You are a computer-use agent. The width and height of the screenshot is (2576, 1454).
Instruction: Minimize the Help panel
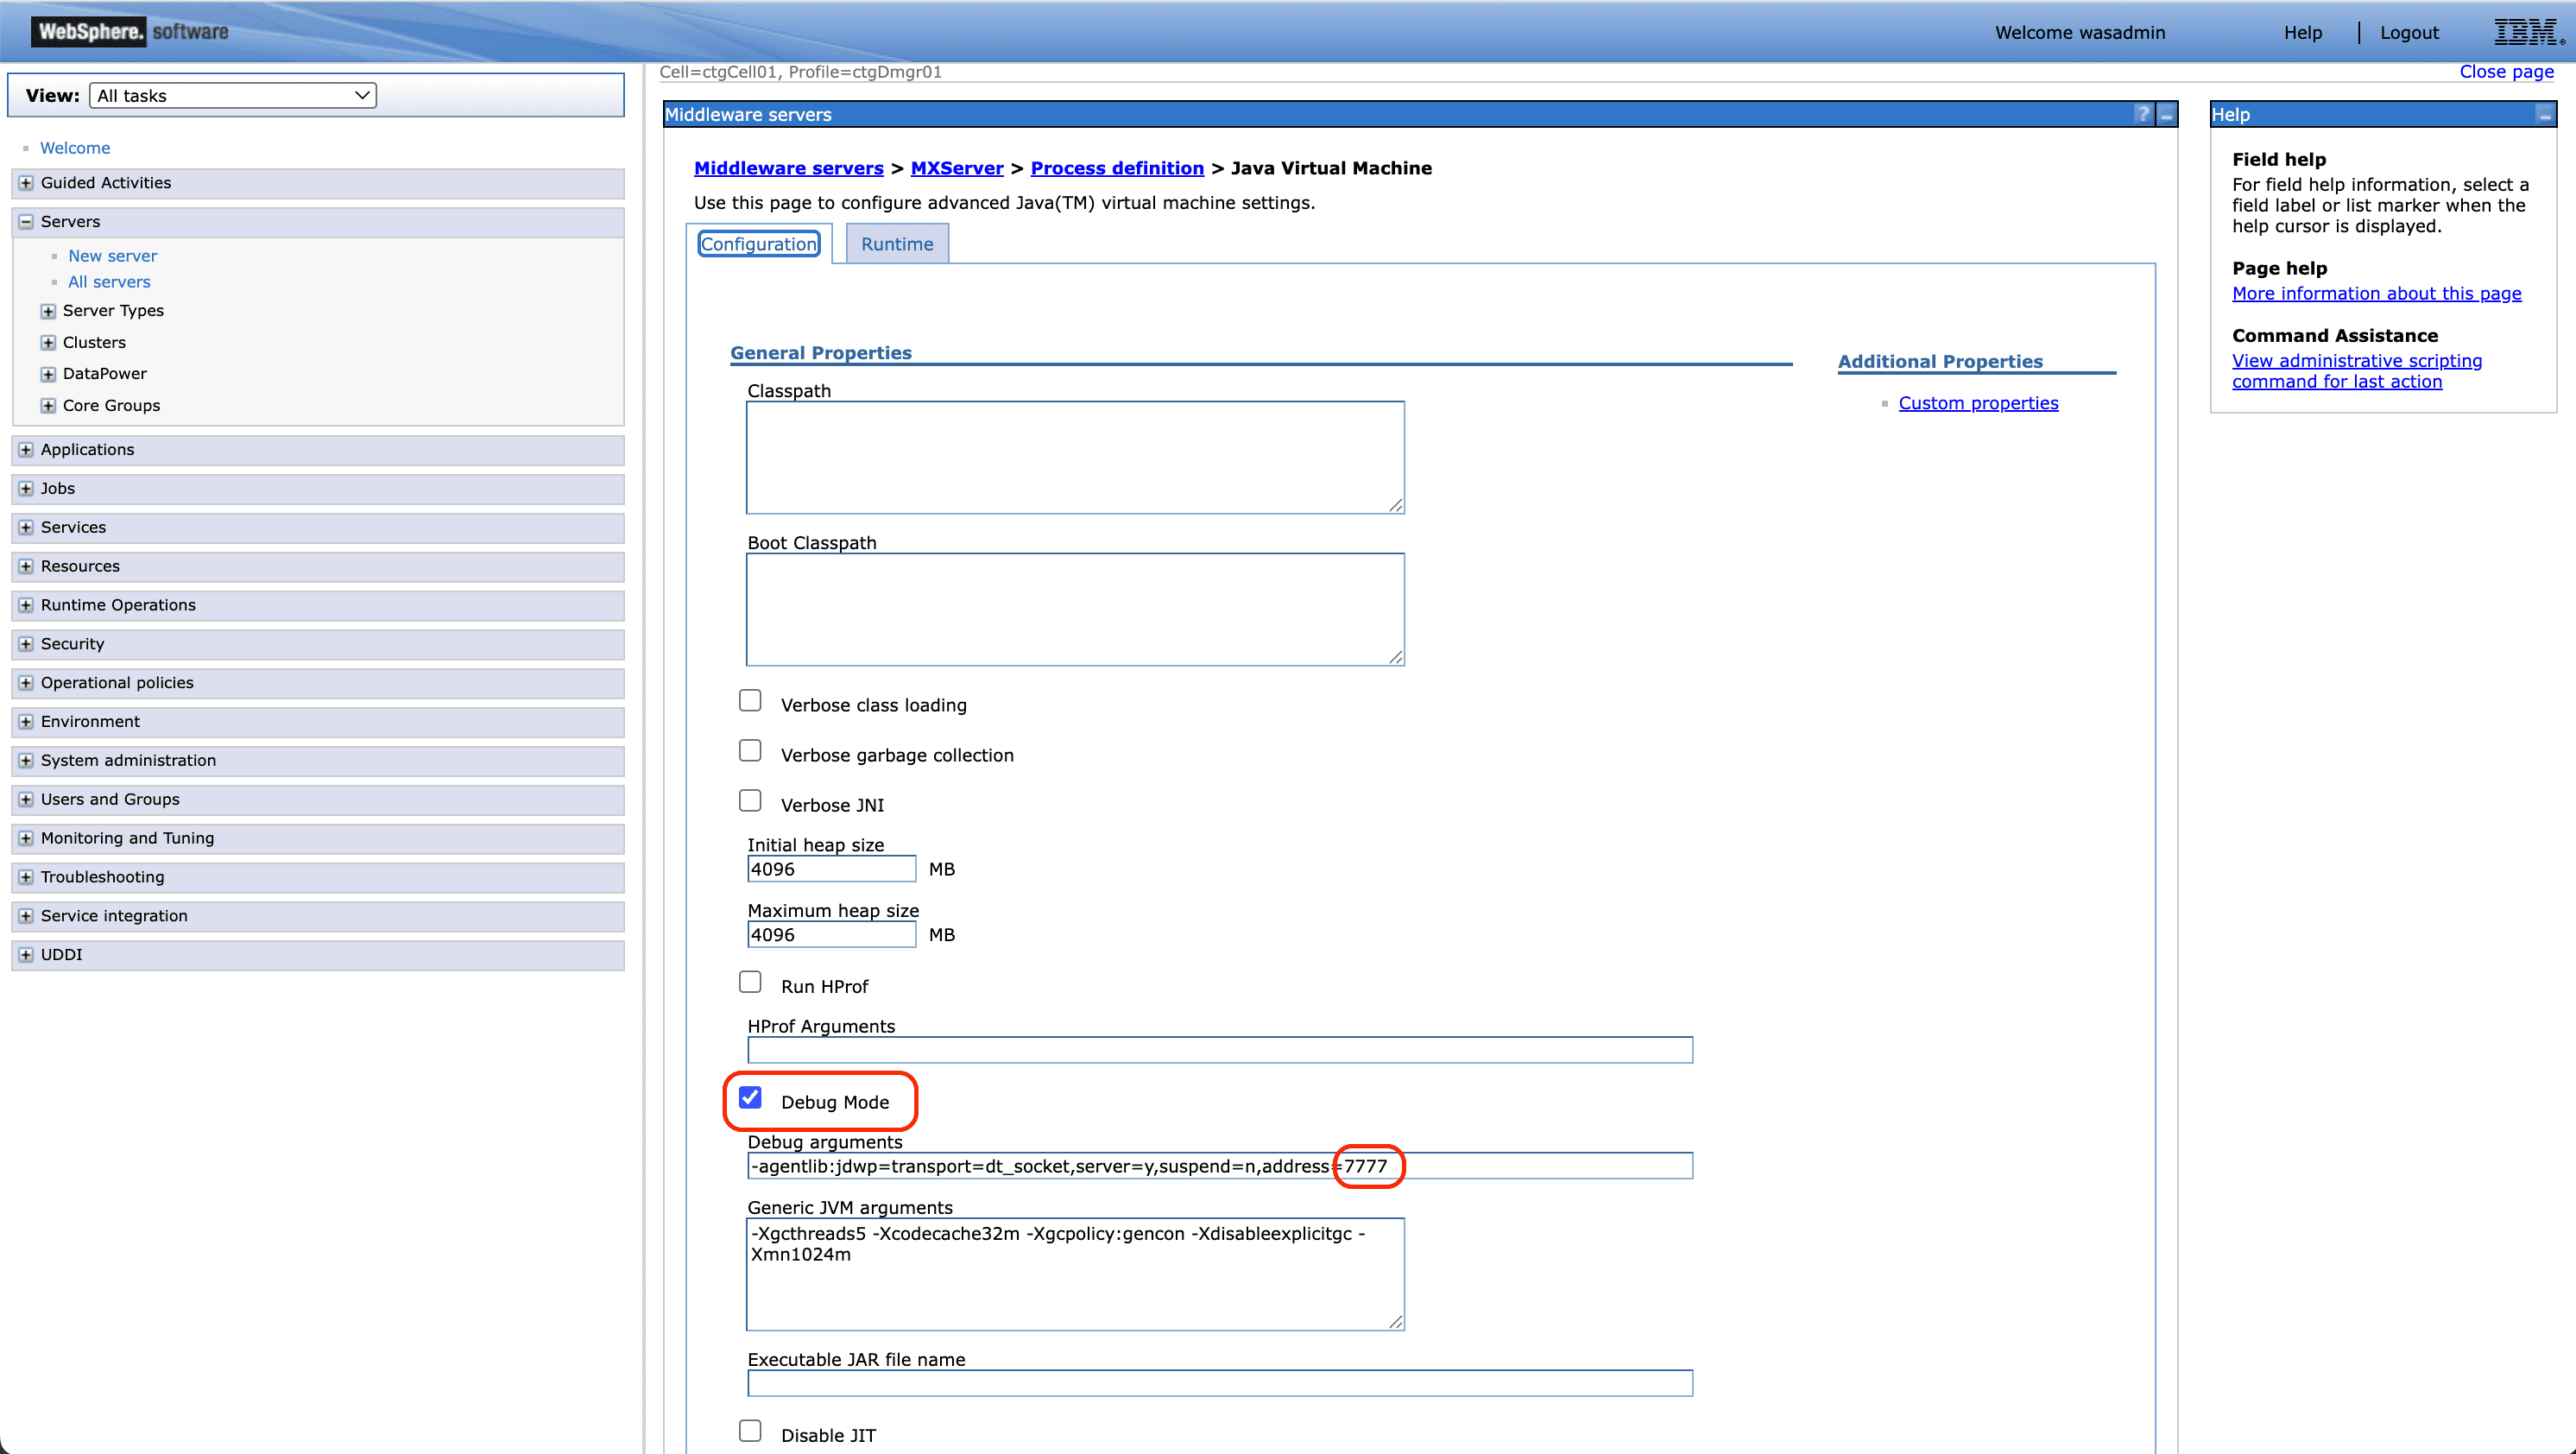tap(2544, 114)
